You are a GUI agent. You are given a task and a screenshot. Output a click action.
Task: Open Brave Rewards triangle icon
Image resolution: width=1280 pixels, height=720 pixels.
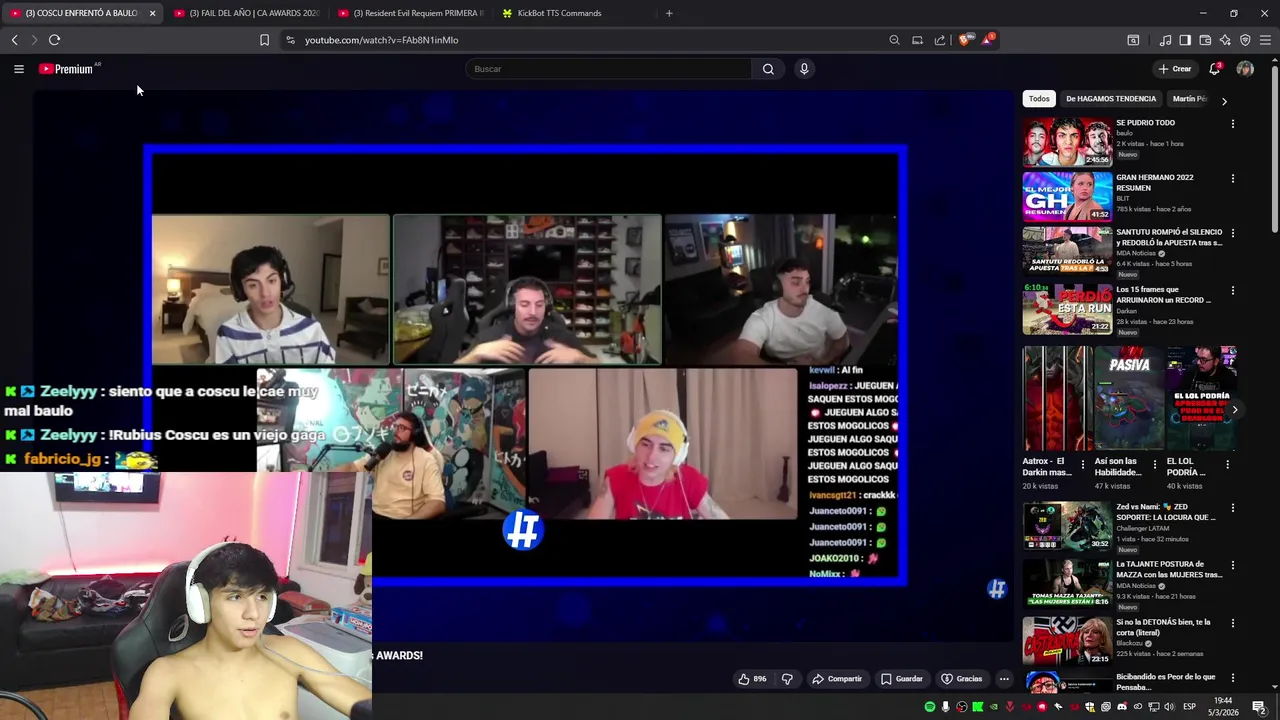pyautogui.click(x=988, y=40)
